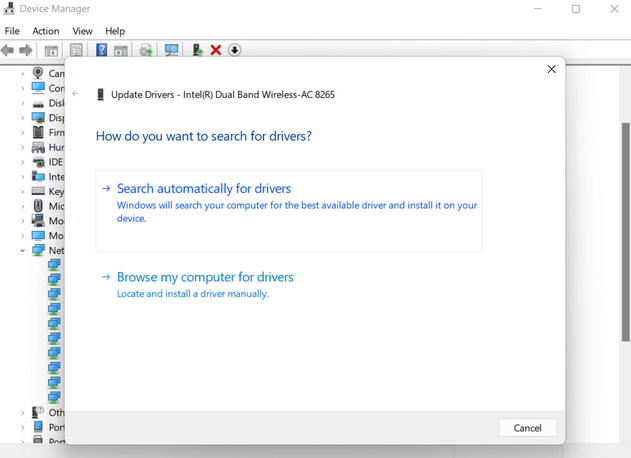Open the View menu
Image resolution: width=631 pixels, height=458 pixels.
point(82,31)
